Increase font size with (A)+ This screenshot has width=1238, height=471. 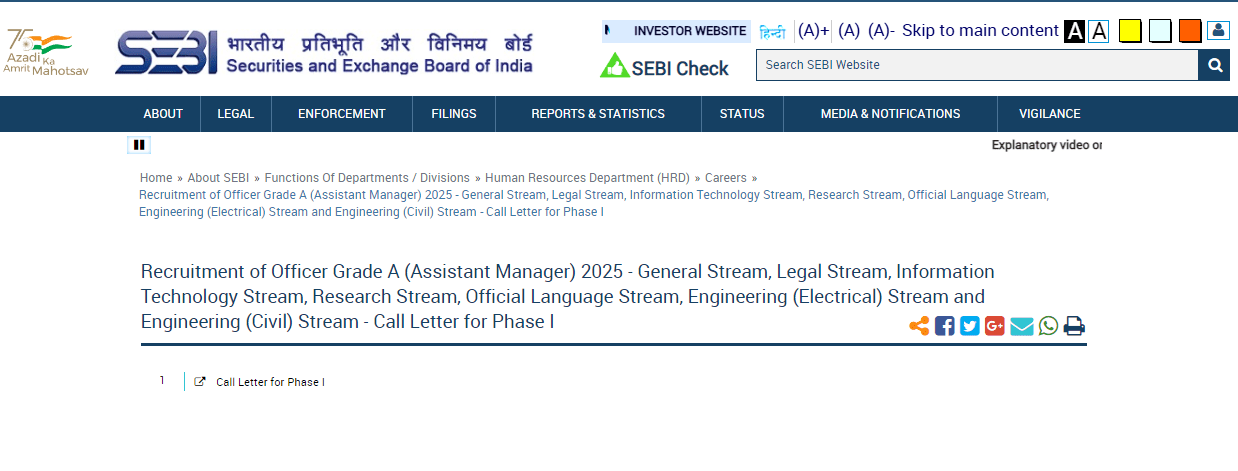tap(813, 31)
